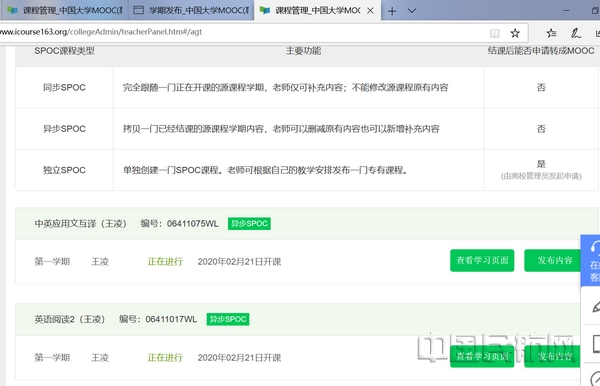Click SPOC课程类型 column header

(x=64, y=51)
